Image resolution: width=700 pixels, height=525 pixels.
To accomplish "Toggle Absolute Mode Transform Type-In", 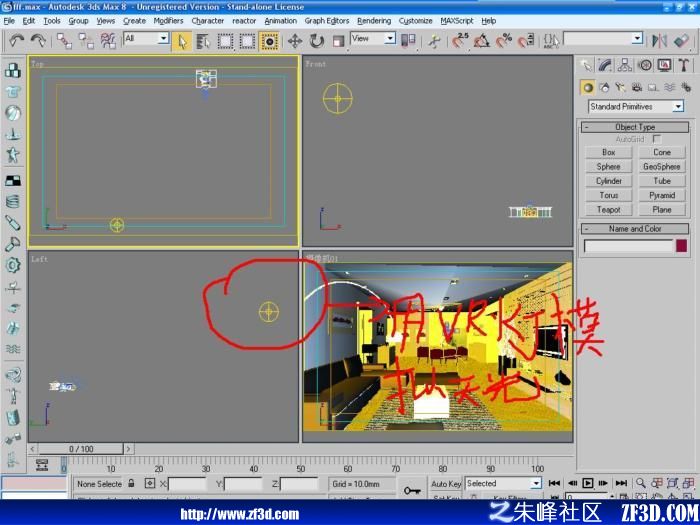I will pos(150,483).
